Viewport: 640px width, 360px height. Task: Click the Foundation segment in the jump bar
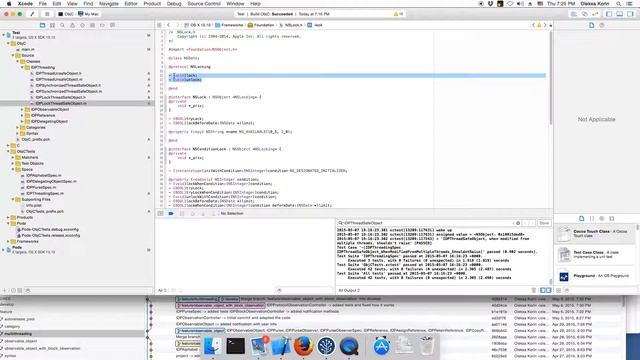coord(261,25)
